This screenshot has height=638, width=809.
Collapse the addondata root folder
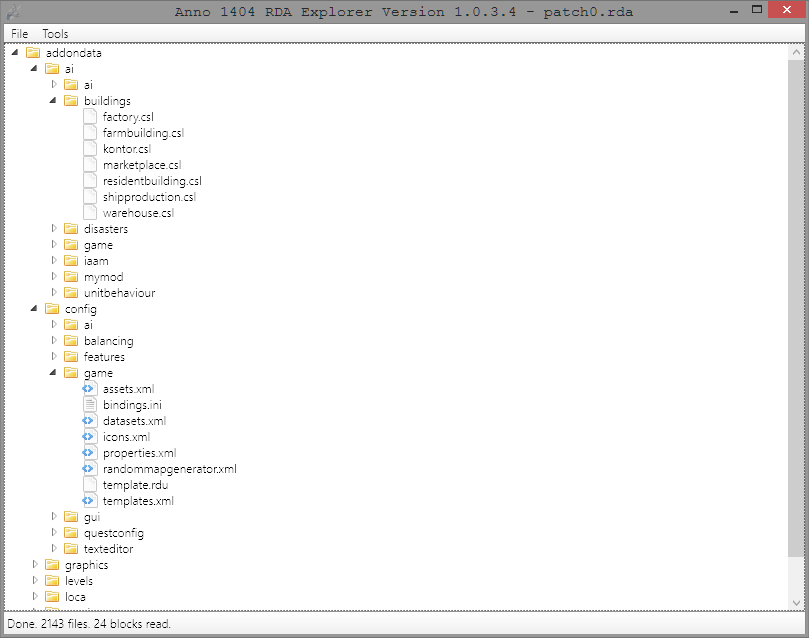(15, 53)
